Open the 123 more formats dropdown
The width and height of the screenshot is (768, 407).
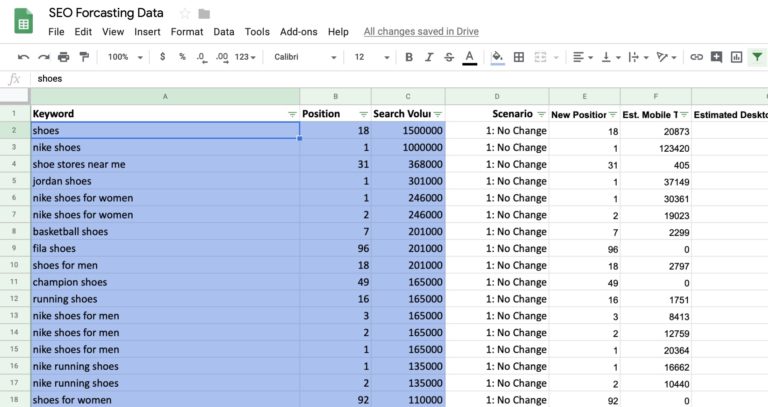pyautogui.click(x=245, y=57)
